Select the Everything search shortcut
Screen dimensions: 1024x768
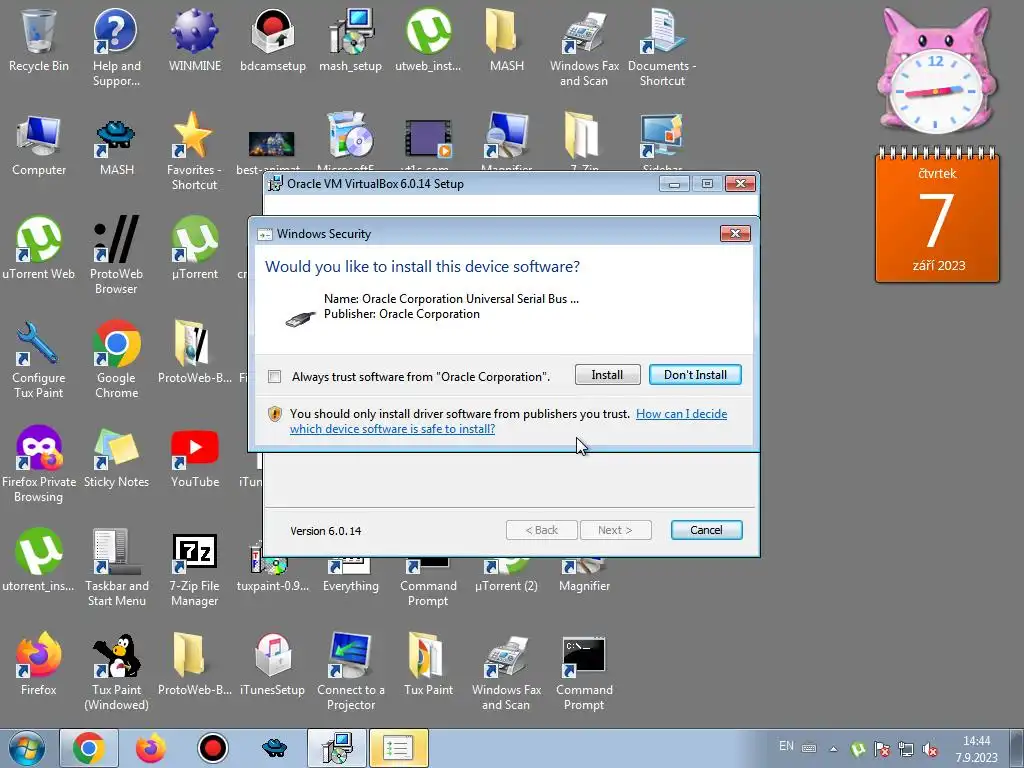click(351, 575)
